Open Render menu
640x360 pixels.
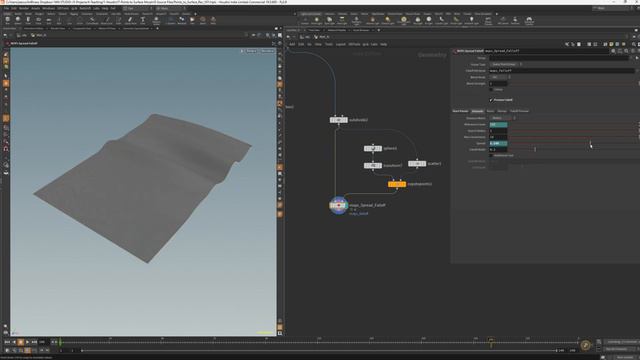click(x=24, y=8)
